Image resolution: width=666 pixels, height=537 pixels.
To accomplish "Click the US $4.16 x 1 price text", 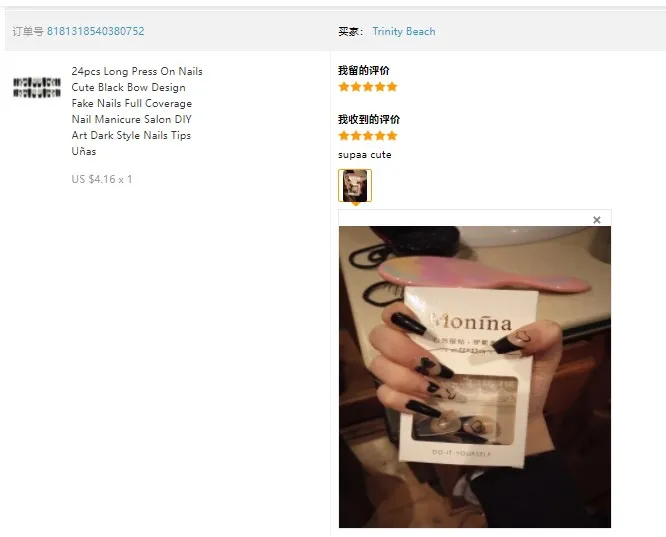I will point(102,179).
